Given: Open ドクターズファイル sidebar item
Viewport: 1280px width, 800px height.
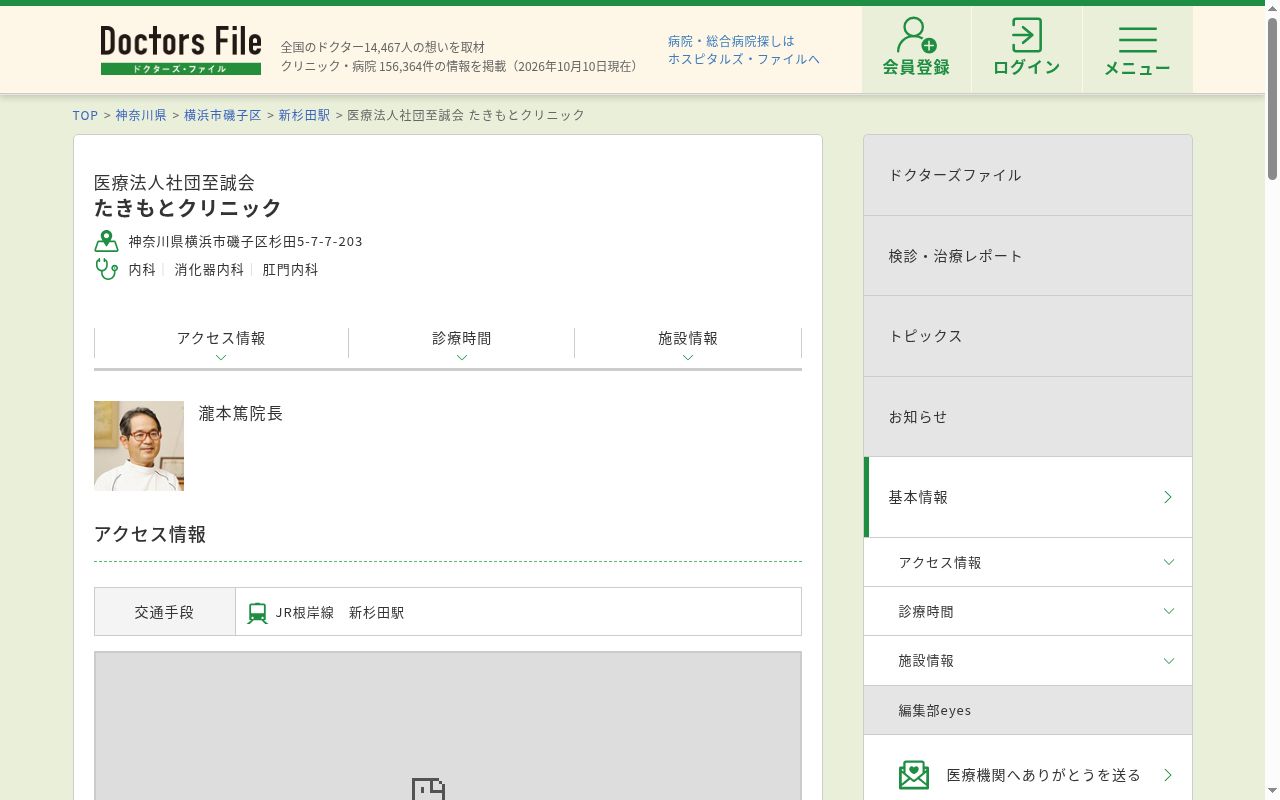Looking at the screenshot, I should [x=1028, y=175].
